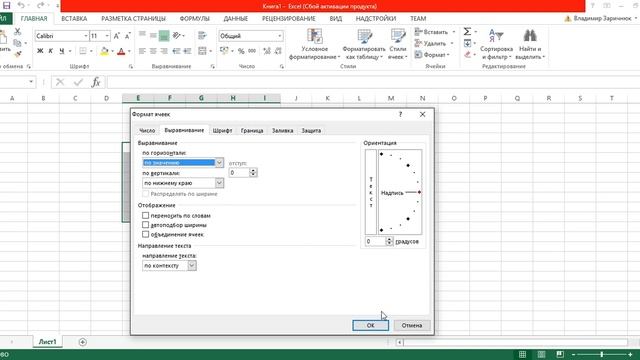This screenshot has height=360, width=640.
Task: Click the cell borders icon
Action: (x=83, y=51)
